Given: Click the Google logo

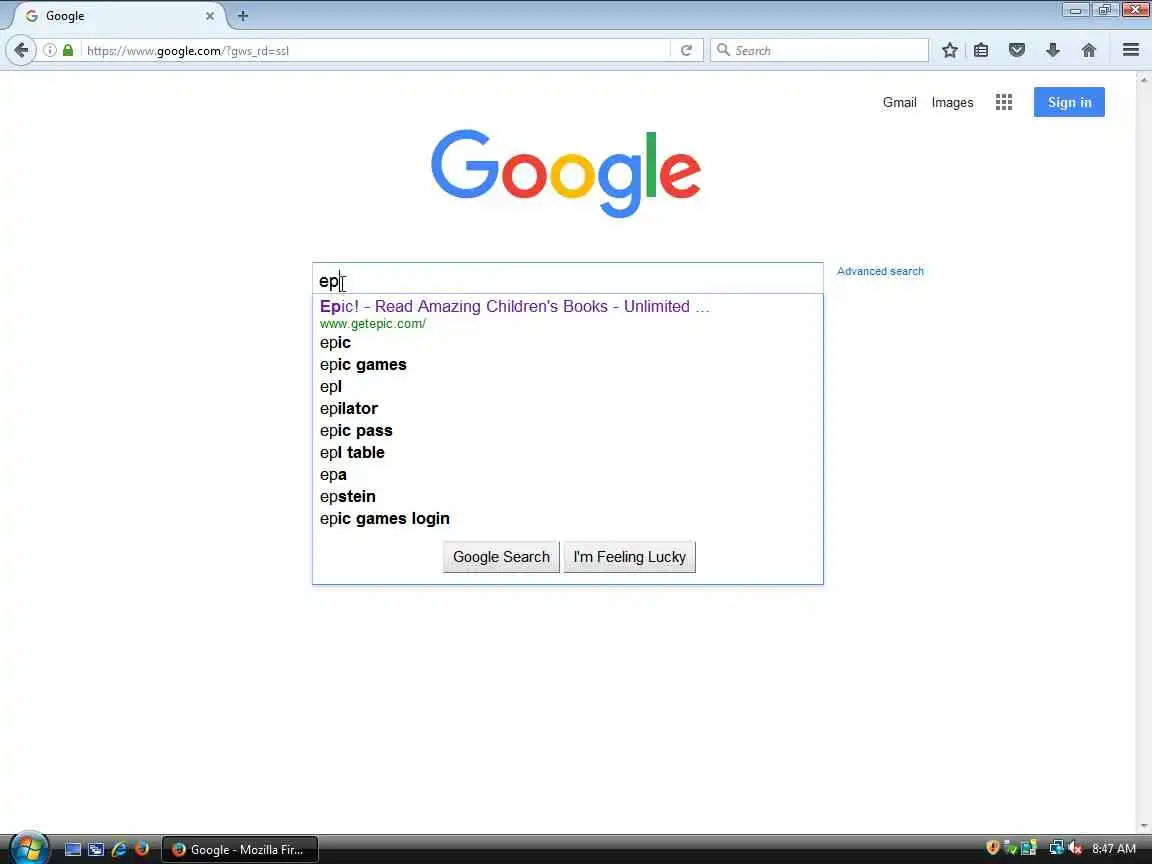Looking at the screenshot, I should (566, 173).
